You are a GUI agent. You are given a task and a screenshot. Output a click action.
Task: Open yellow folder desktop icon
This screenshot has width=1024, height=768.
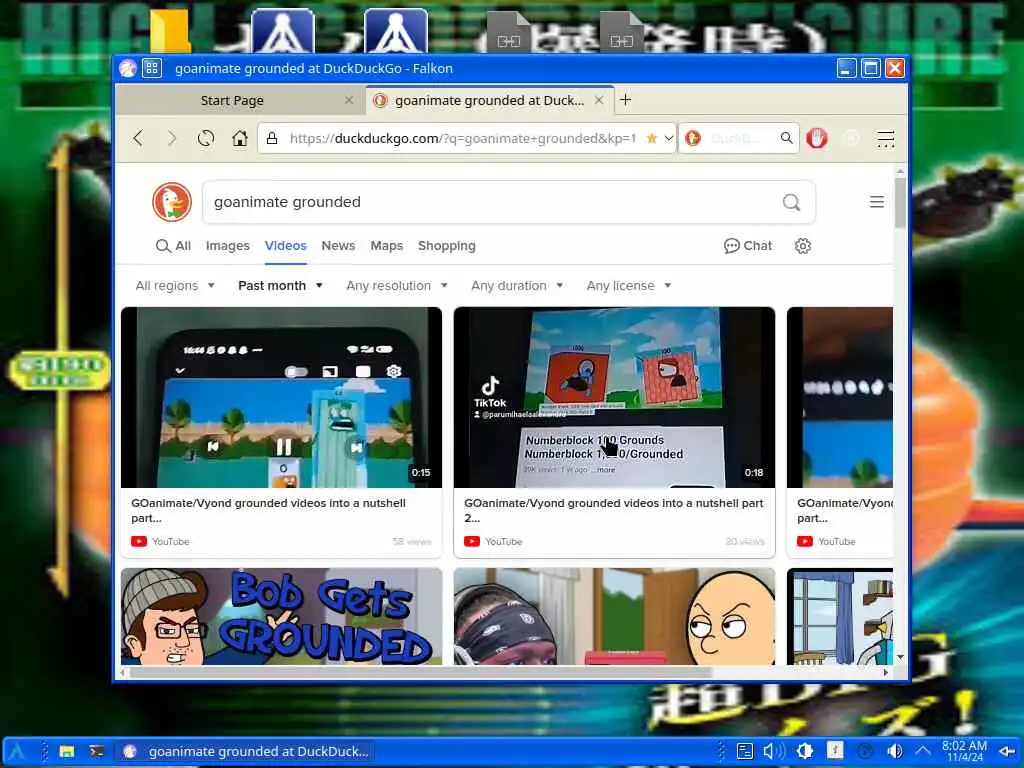click(x=169, y=31)
